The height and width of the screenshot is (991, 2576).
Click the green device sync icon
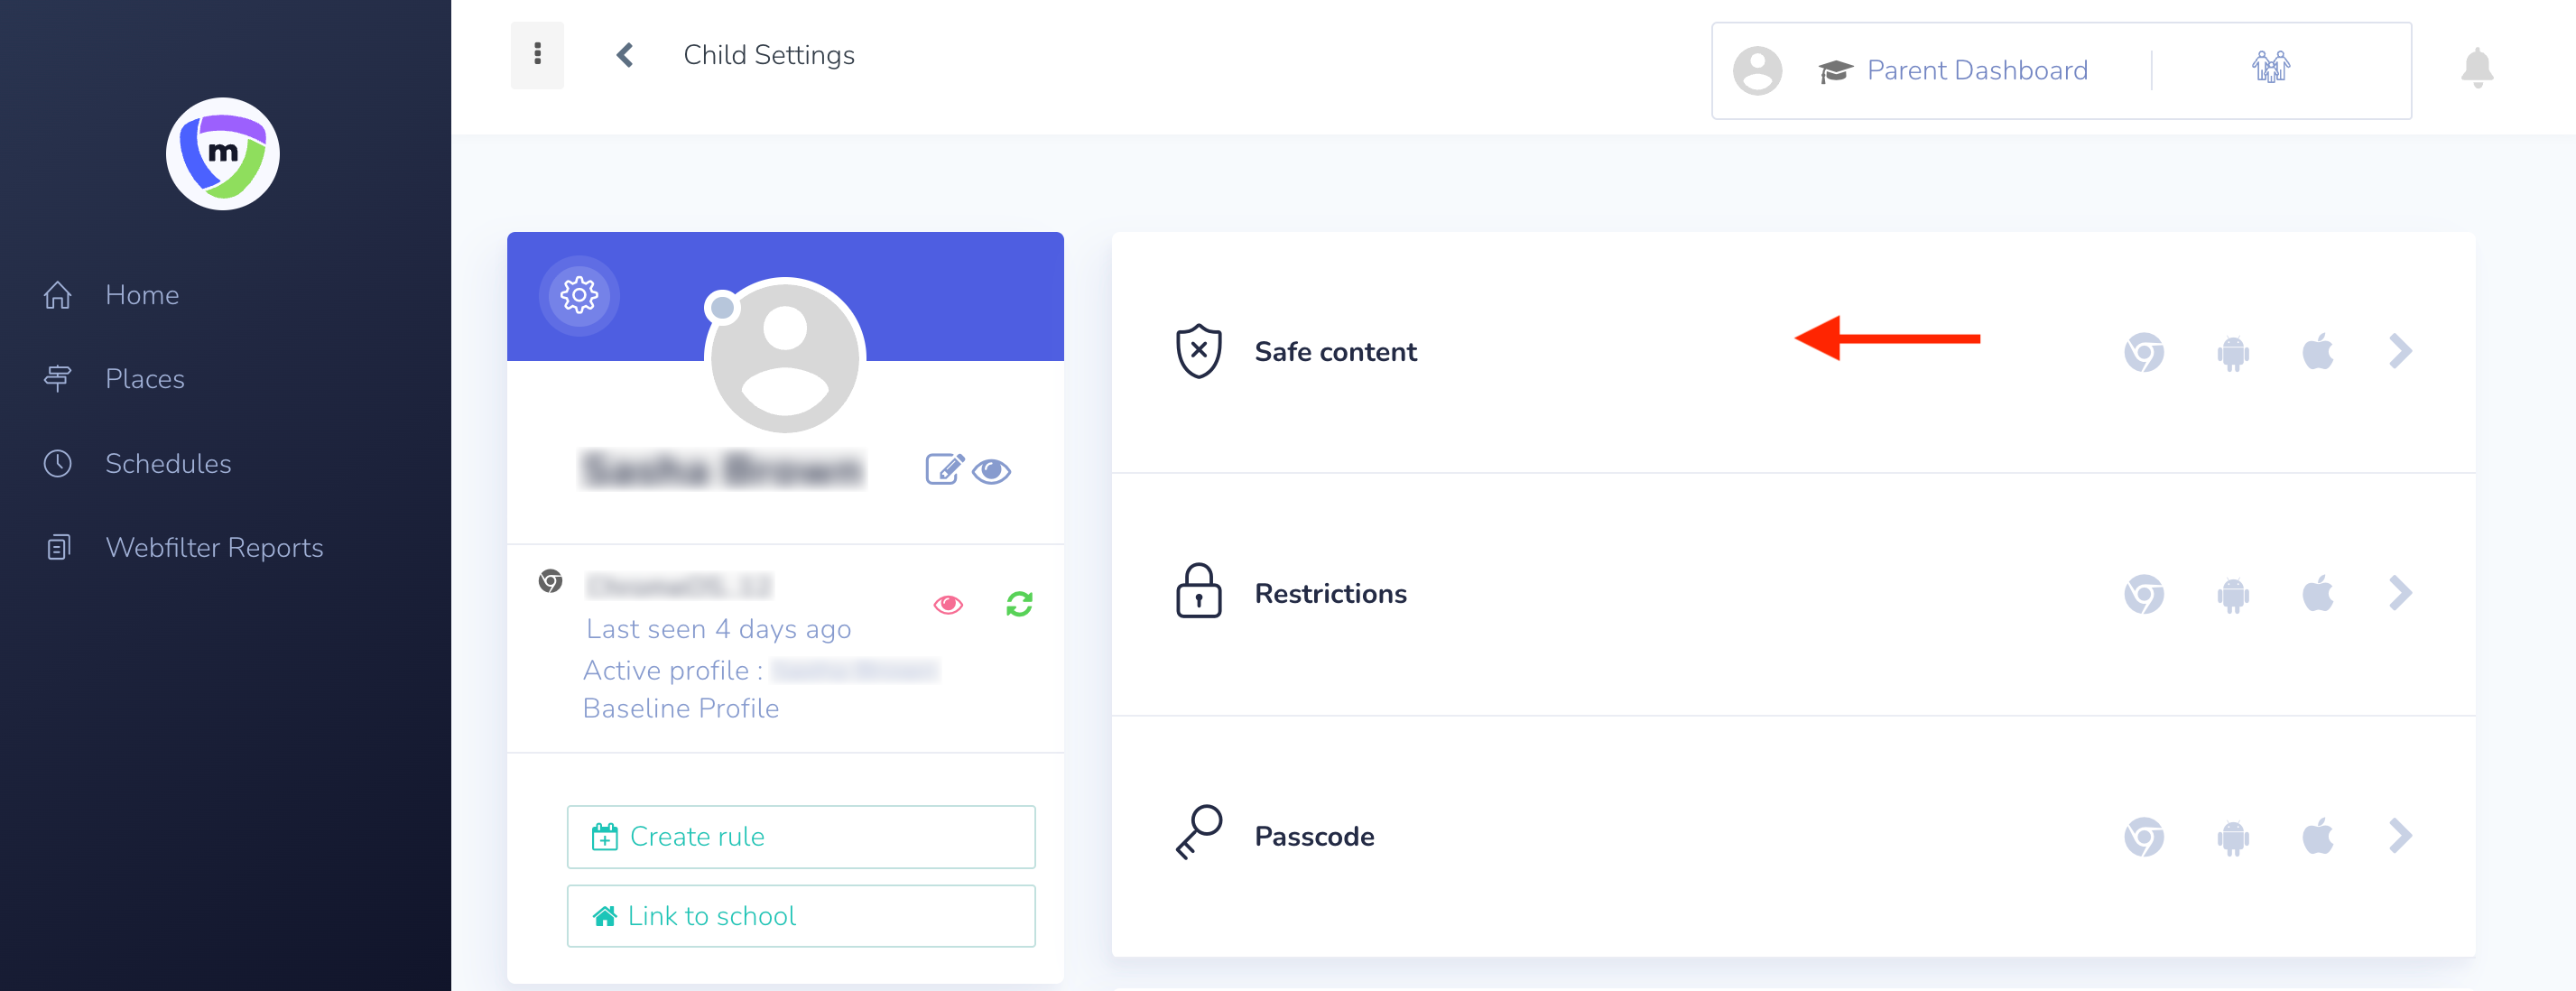point(1019,603)
